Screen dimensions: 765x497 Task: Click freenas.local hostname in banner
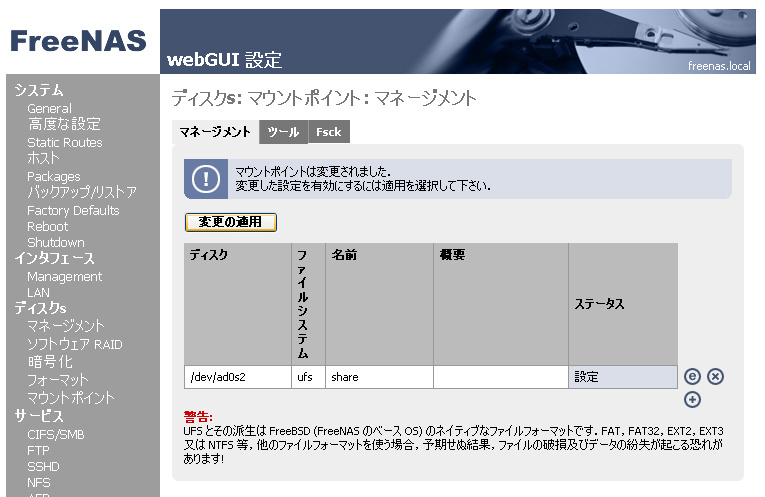(x=719, y=66)
